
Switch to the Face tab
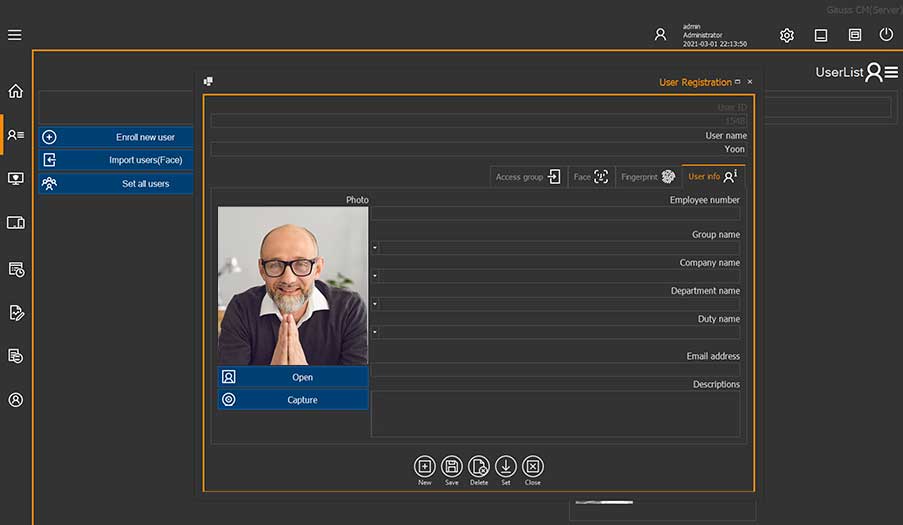click(591, 177)
